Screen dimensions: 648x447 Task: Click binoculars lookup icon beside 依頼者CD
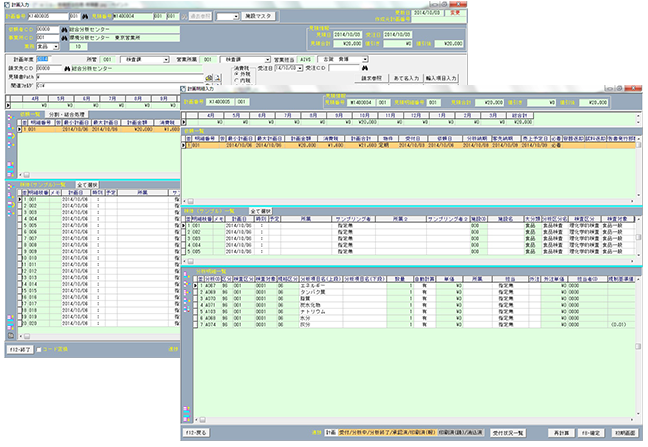(x=64, y=30)
